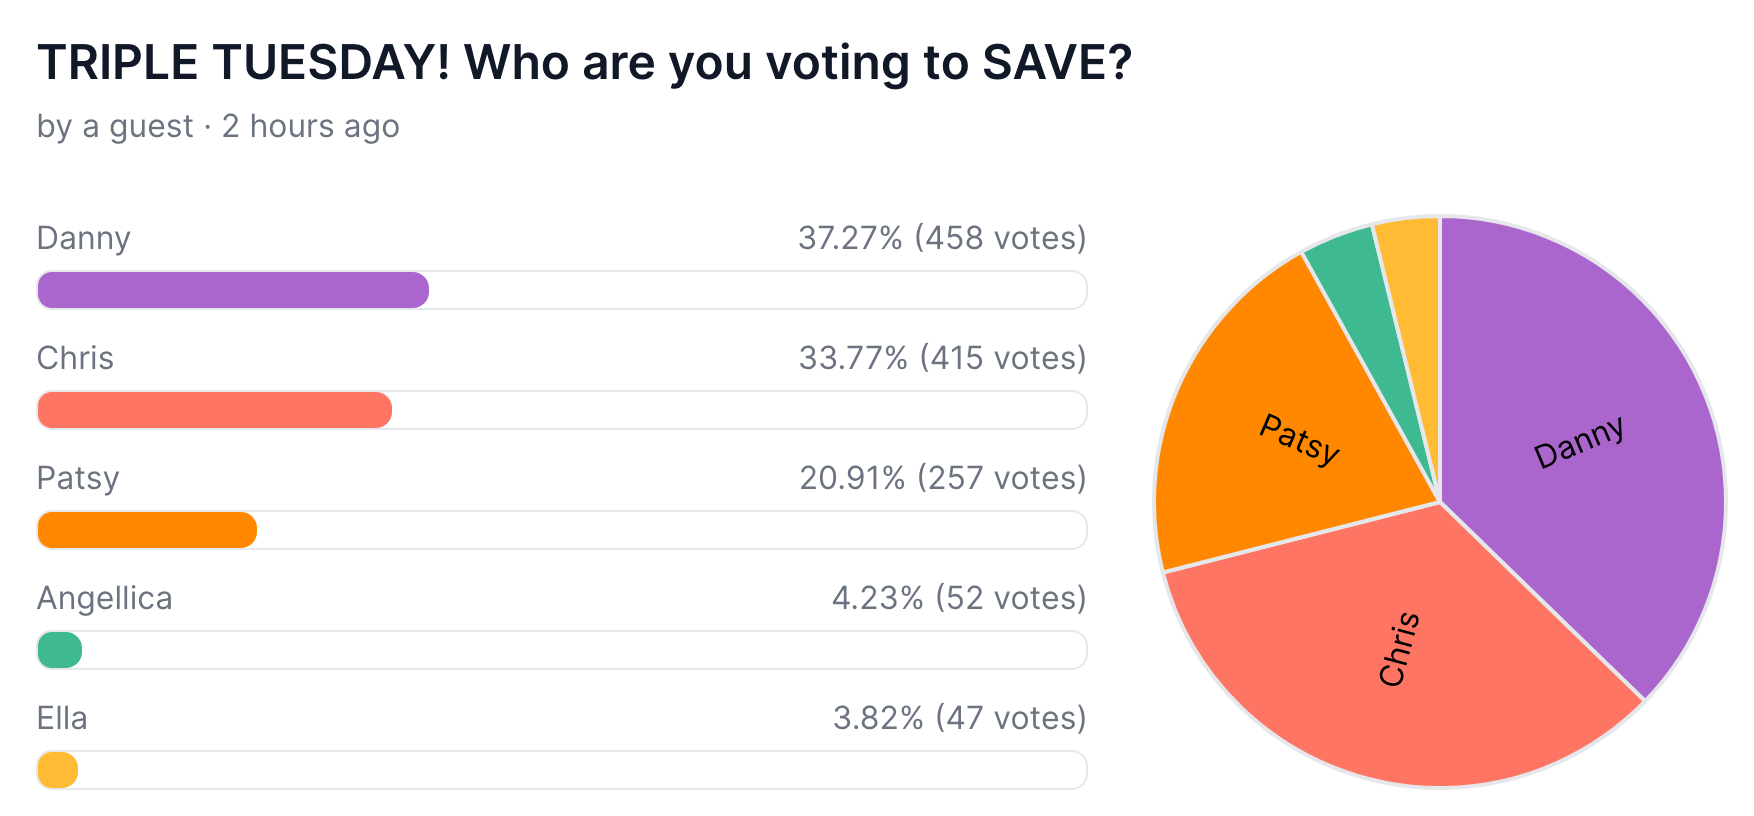Click the yellow Ella progress bar

pyautogui.click(x=57, y=770)
